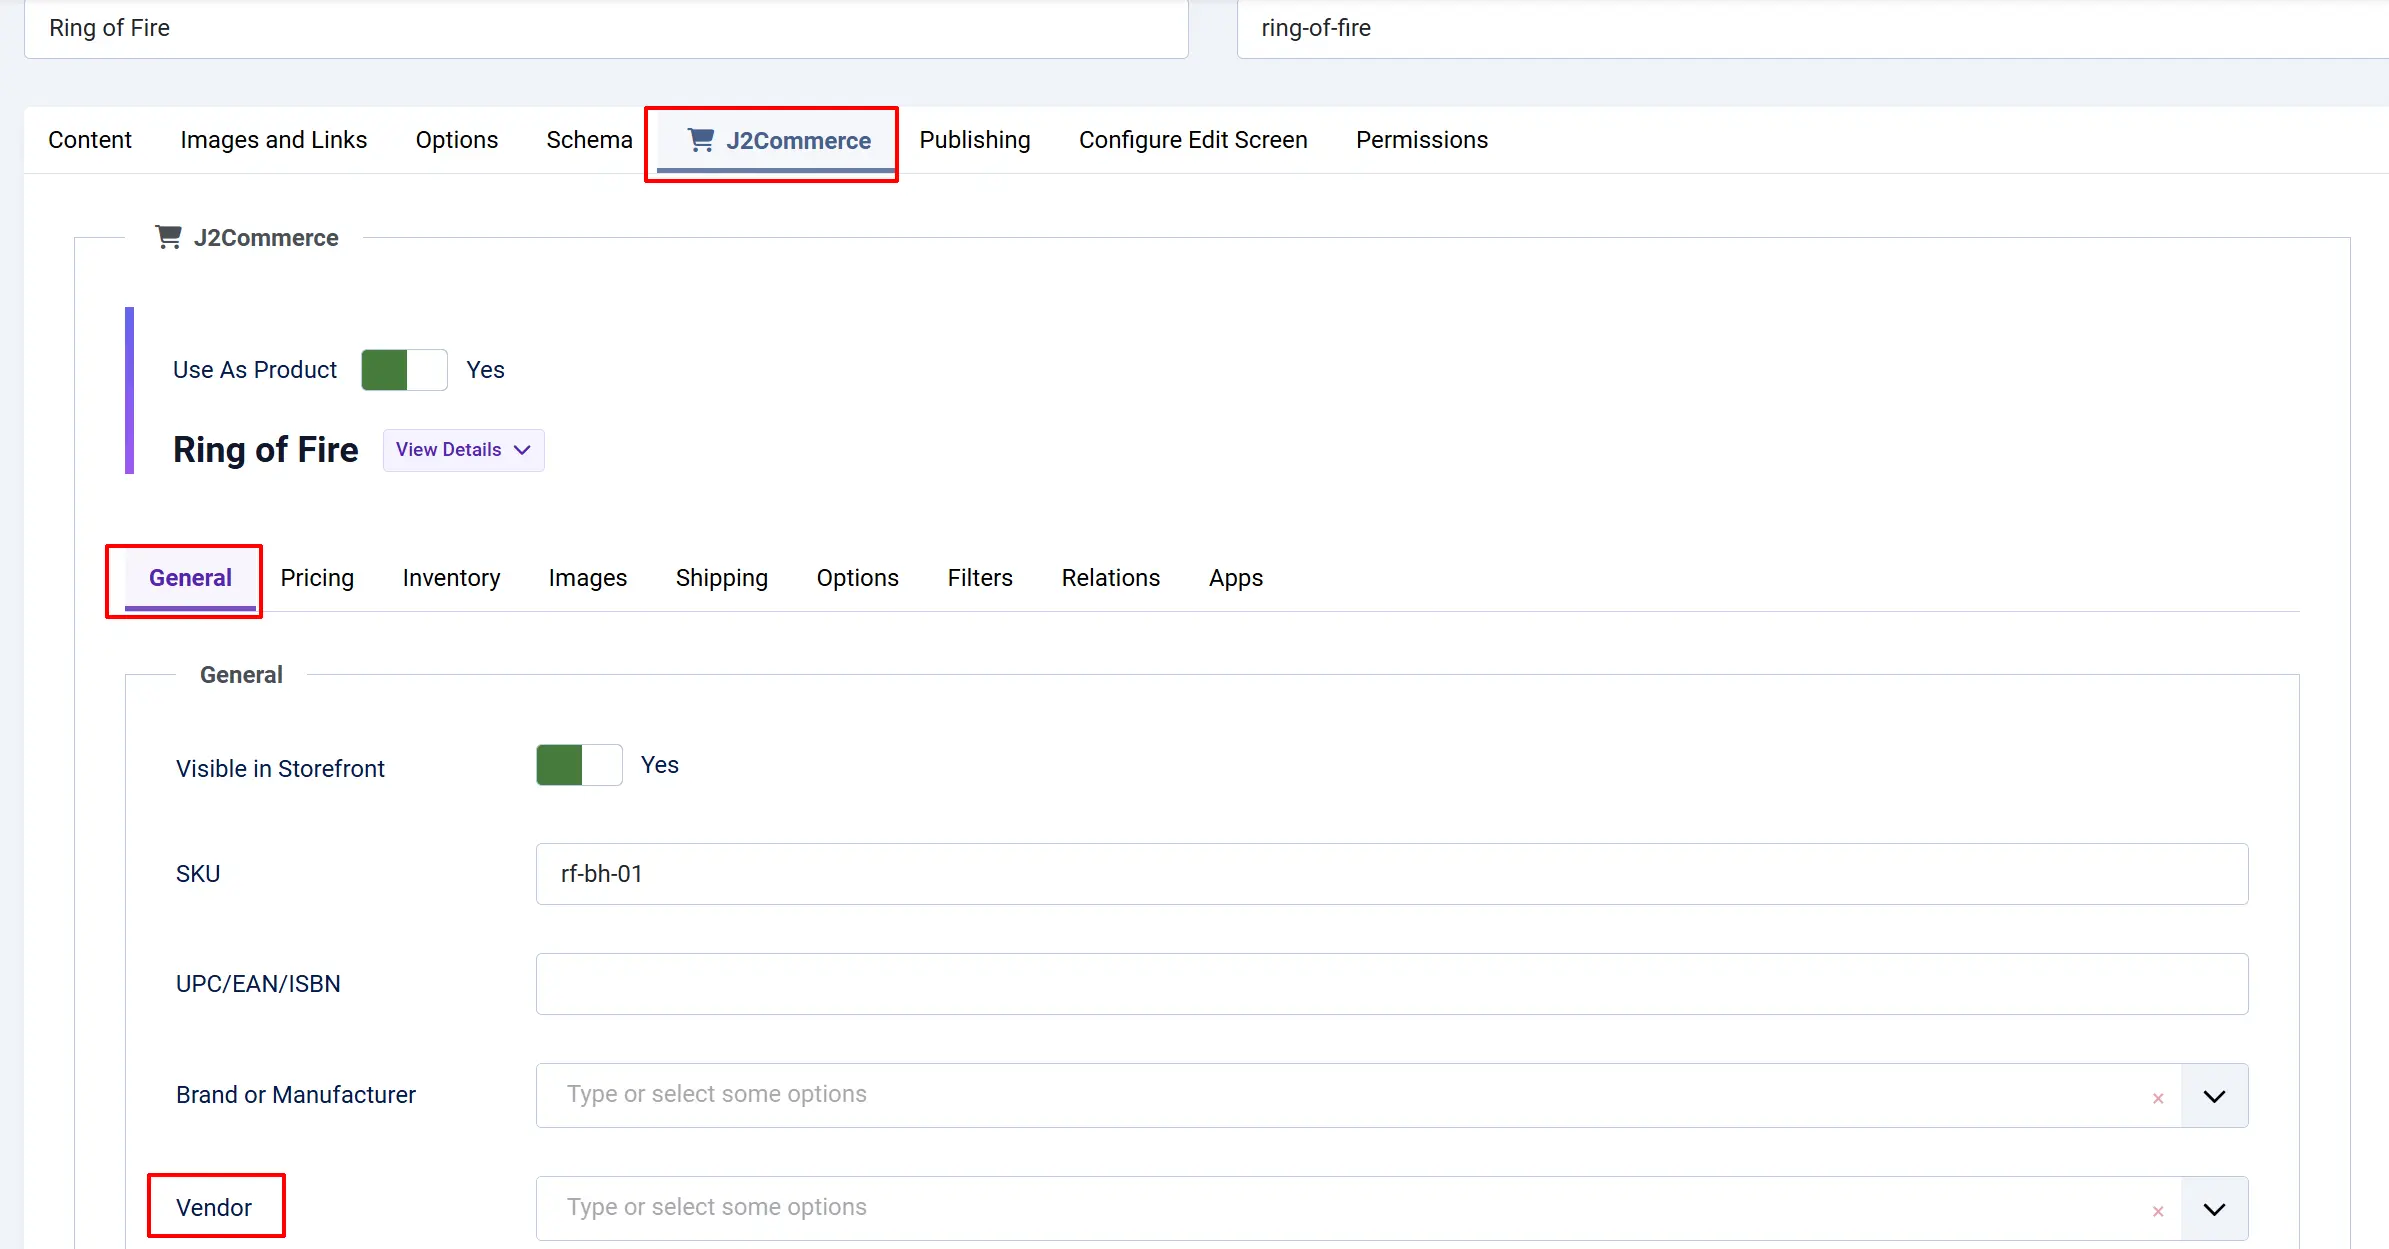Click the Visible in Storefront label
The height and width of the screenshot is (1249, 2389).
coord(280,769)
